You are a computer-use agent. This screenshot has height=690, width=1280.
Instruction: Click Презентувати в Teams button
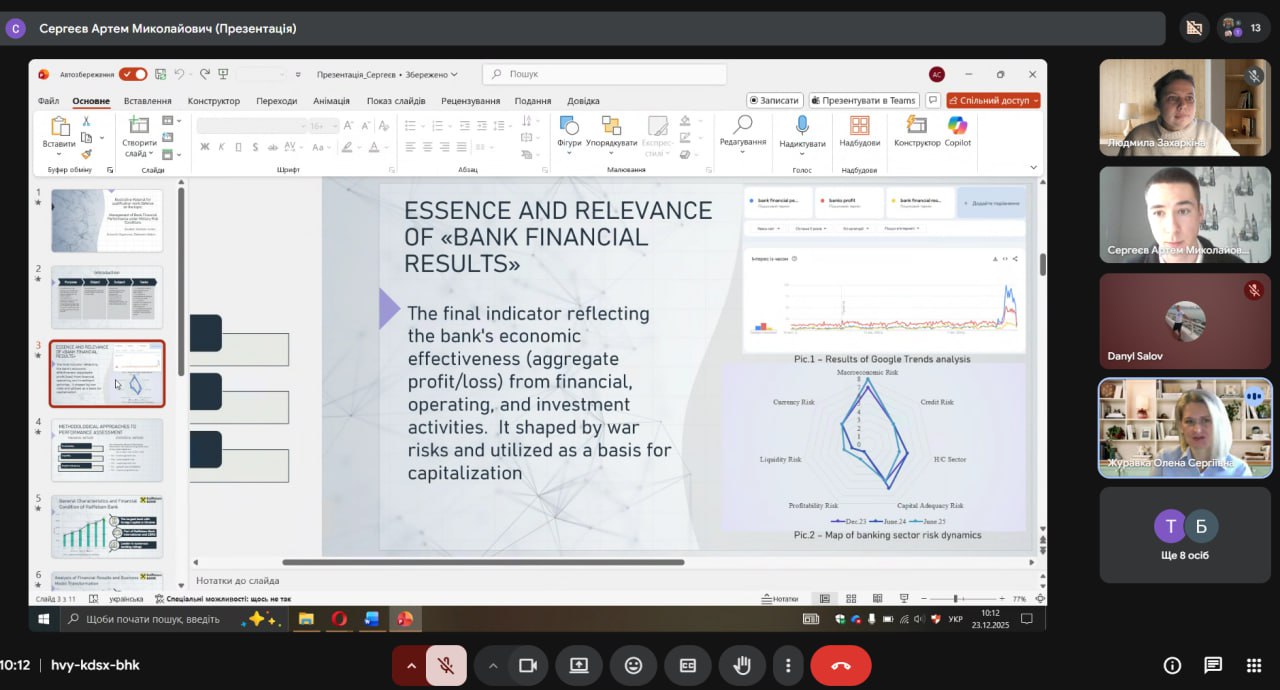tap(862, 100)
